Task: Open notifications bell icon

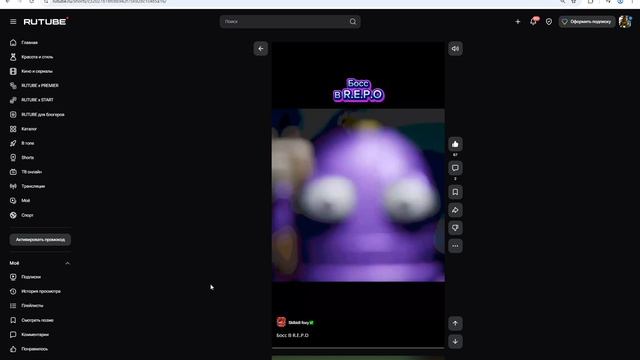Action: 533,22
